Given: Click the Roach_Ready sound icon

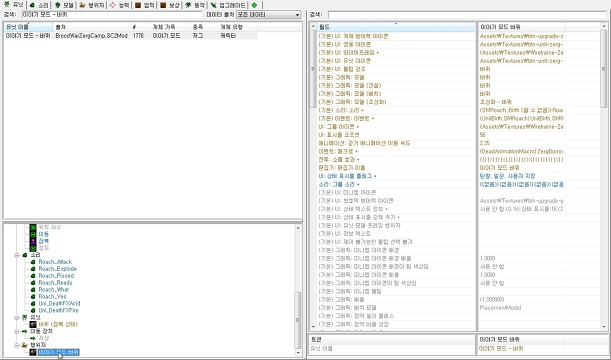Looking at the screenshot, I should click(x=33, y=283).
